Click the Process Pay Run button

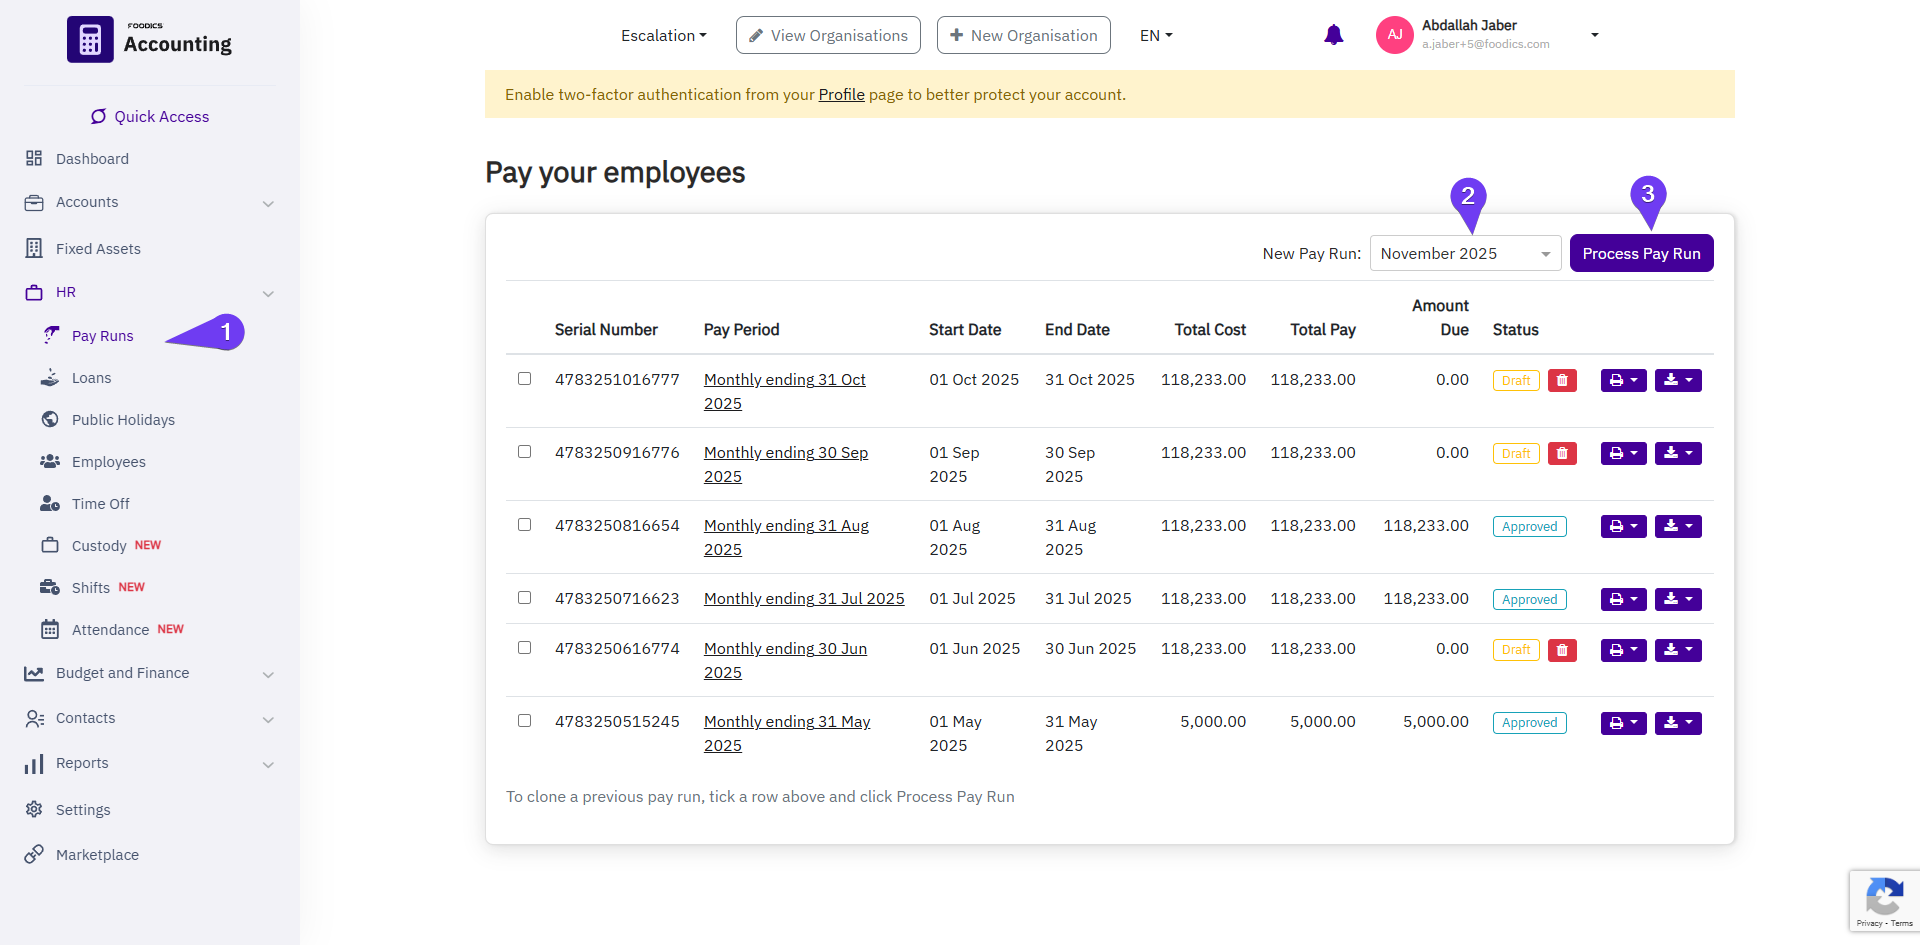point(1641,254)
